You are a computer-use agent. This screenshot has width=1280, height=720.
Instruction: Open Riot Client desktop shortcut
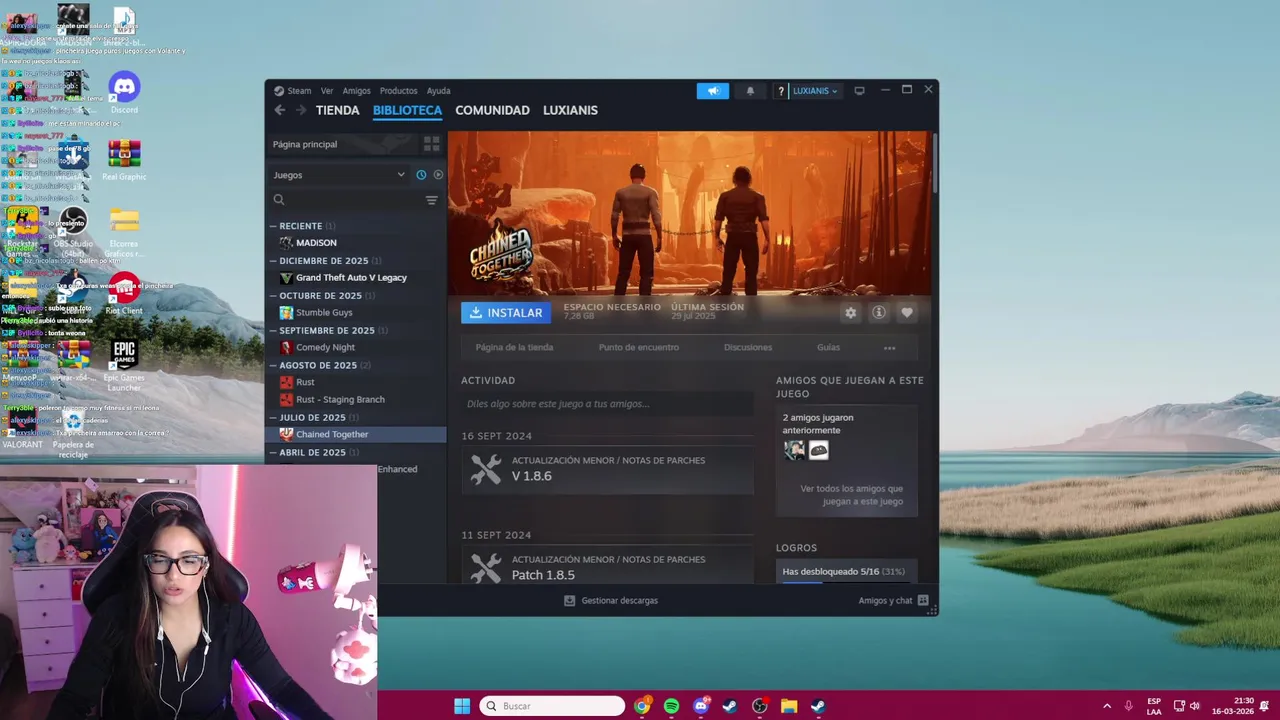pos(124,294)
